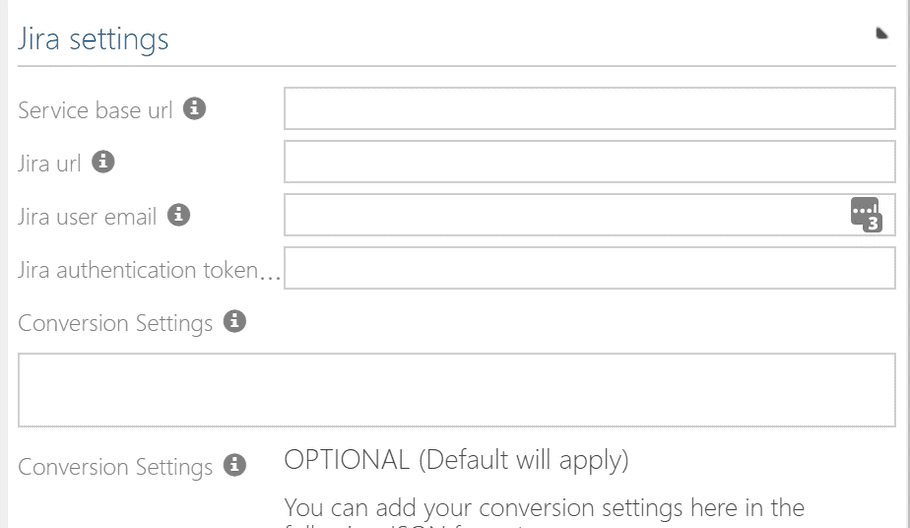Image resolution: width=910 pixels, height=528 pixels.
Task: Click the truncated Jira authentication token label
Action: pyautogui.click(x=149, y=270)
